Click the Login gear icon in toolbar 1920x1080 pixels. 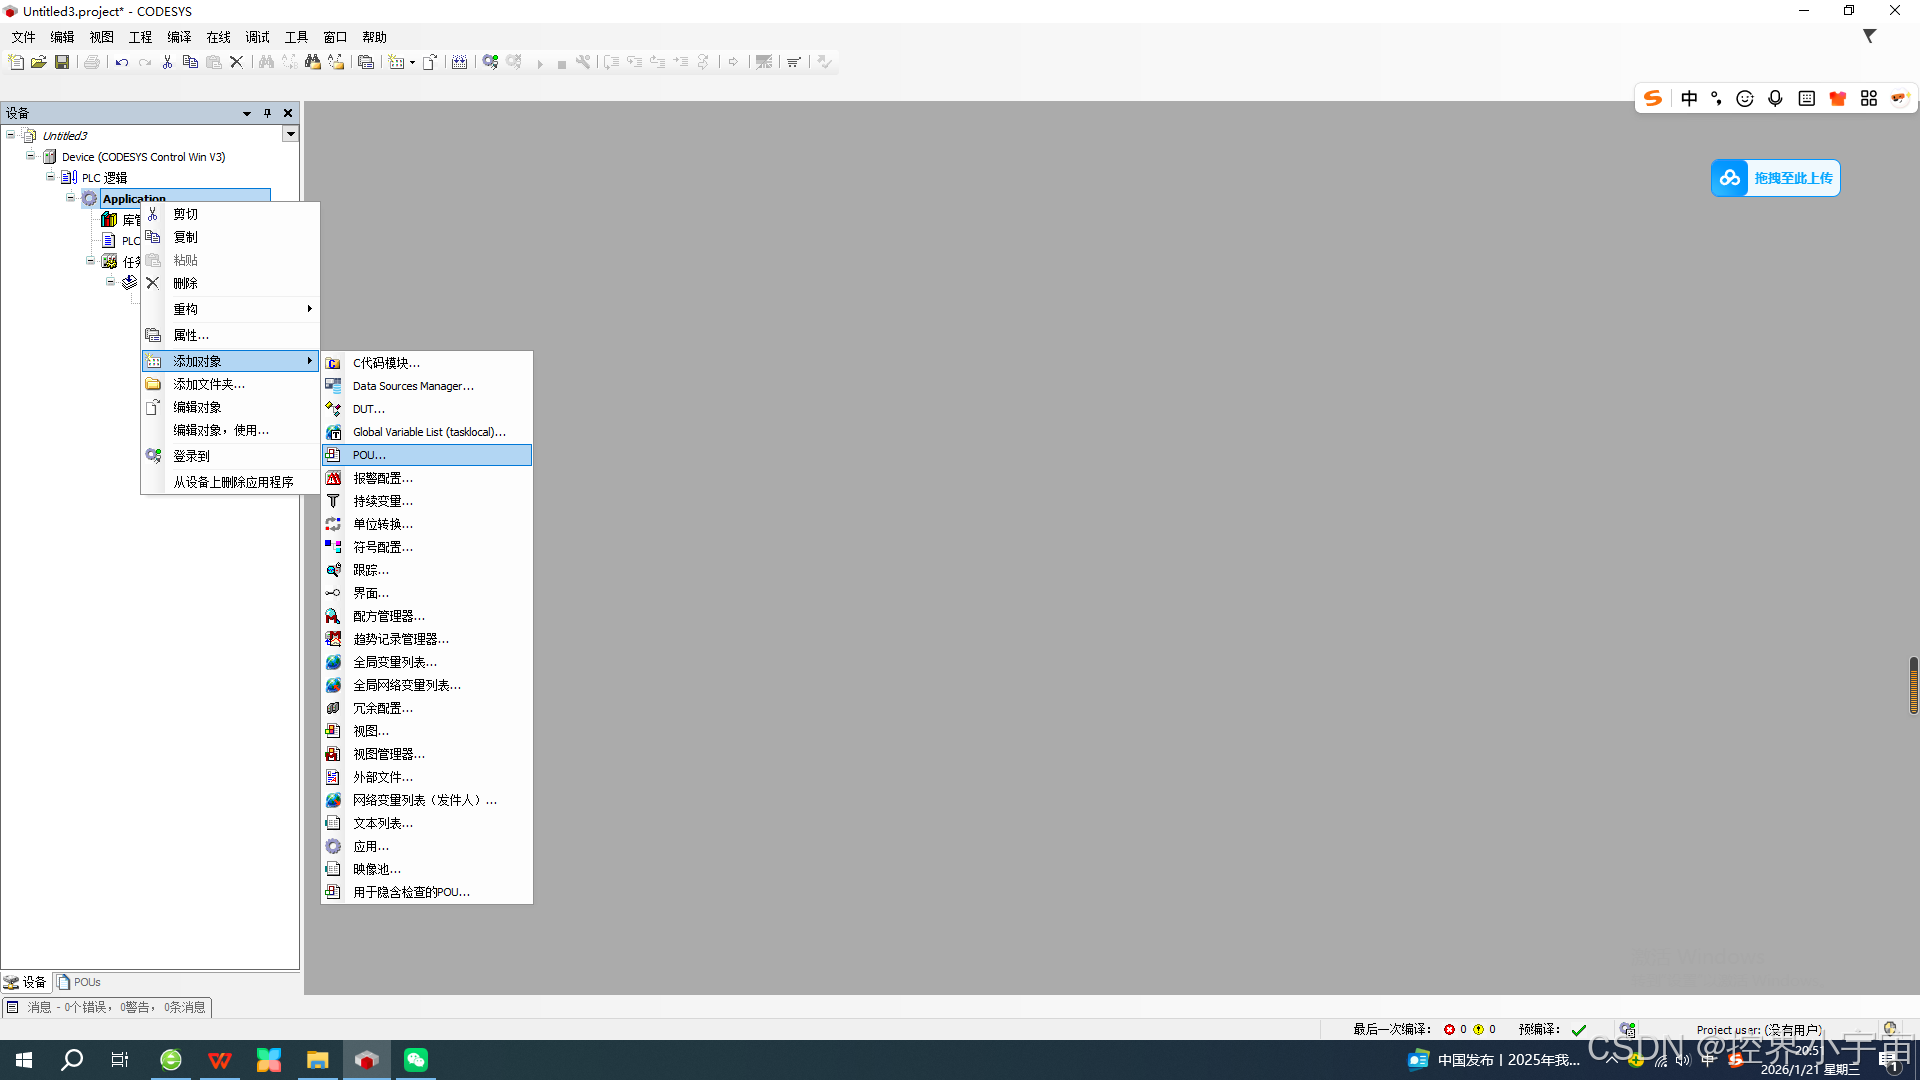click(x=490, y=62)
